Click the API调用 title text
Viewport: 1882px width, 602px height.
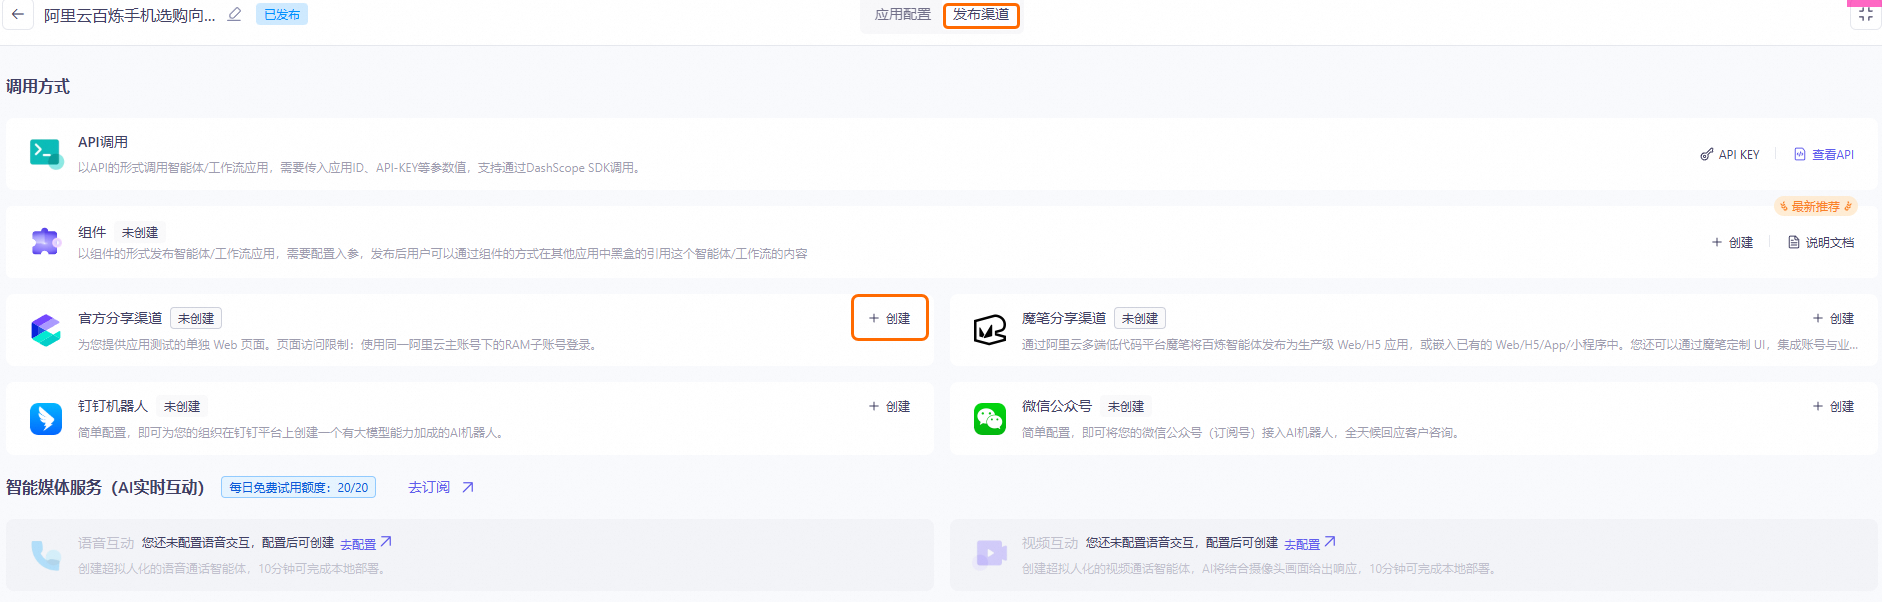coord(103,143)
